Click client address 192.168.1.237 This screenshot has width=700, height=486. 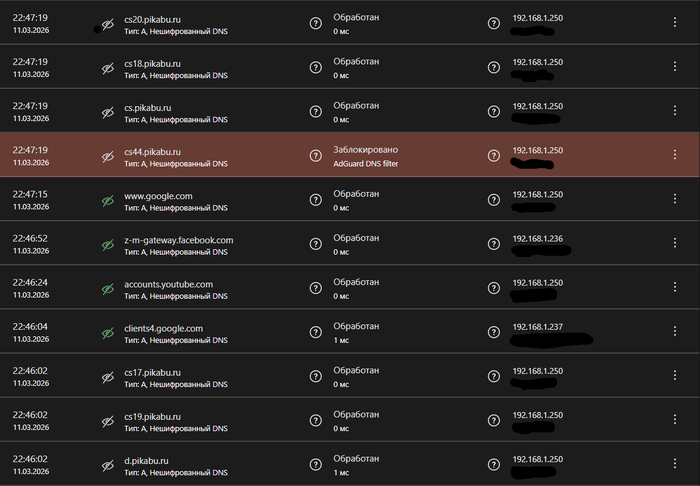(x=537, y=326)
